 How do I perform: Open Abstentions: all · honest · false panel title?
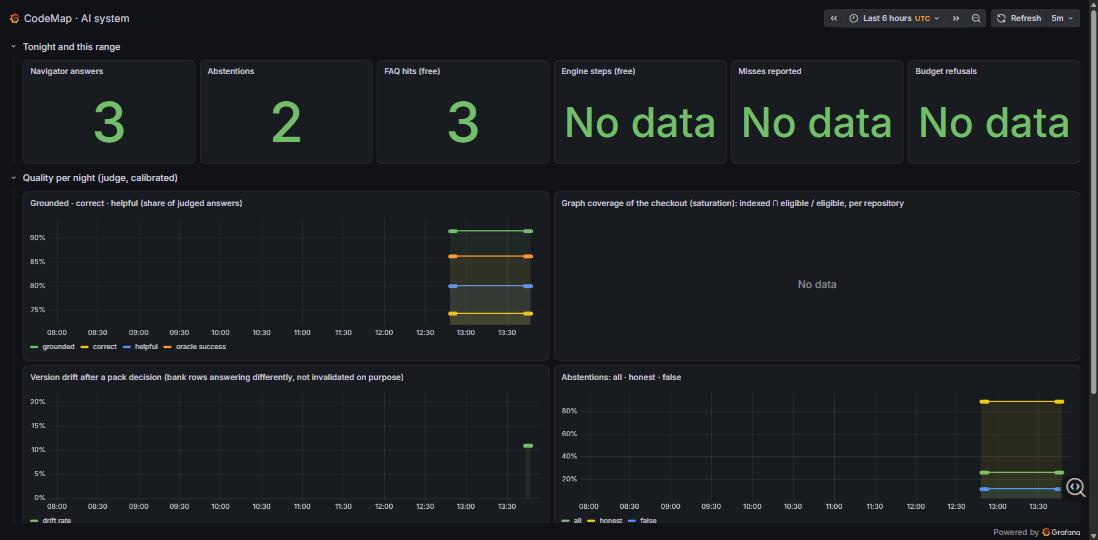[x=621, y=377]
